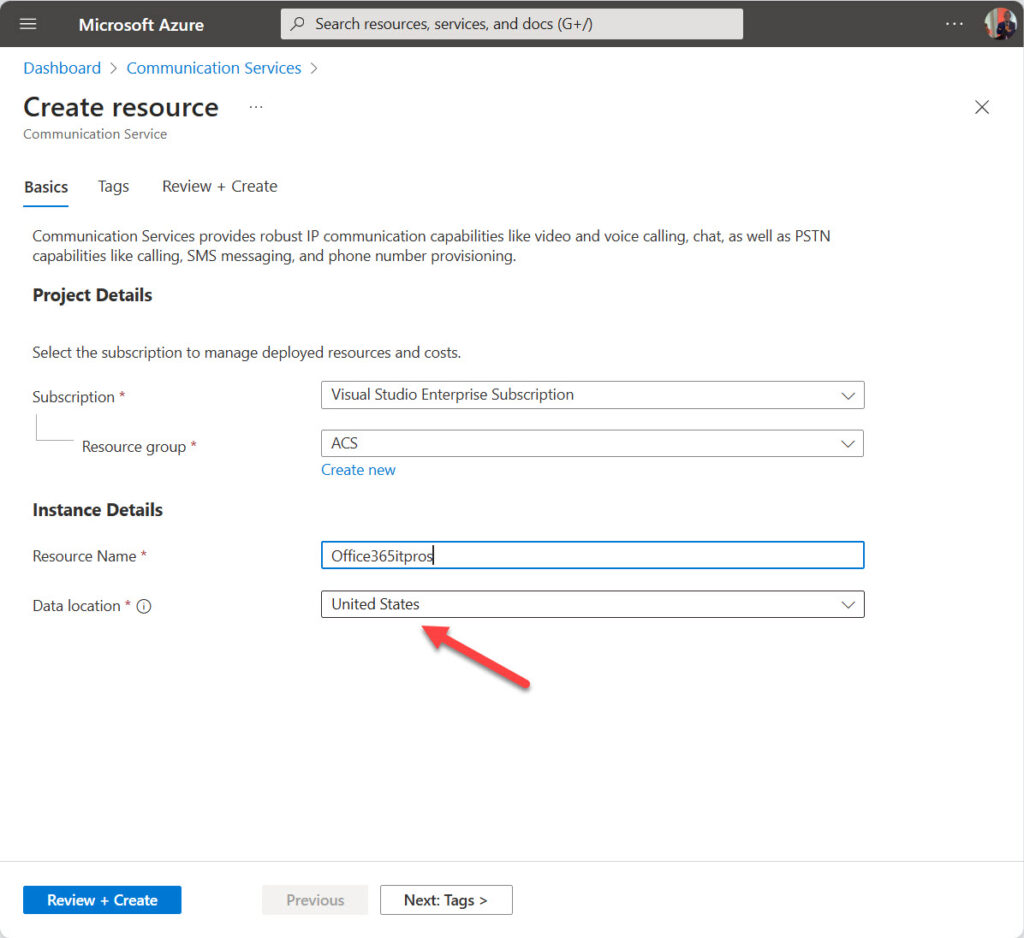Screen dimensions: 1024x938
Task: Click the Resource Name label
Action: click(x=84, y=557)
